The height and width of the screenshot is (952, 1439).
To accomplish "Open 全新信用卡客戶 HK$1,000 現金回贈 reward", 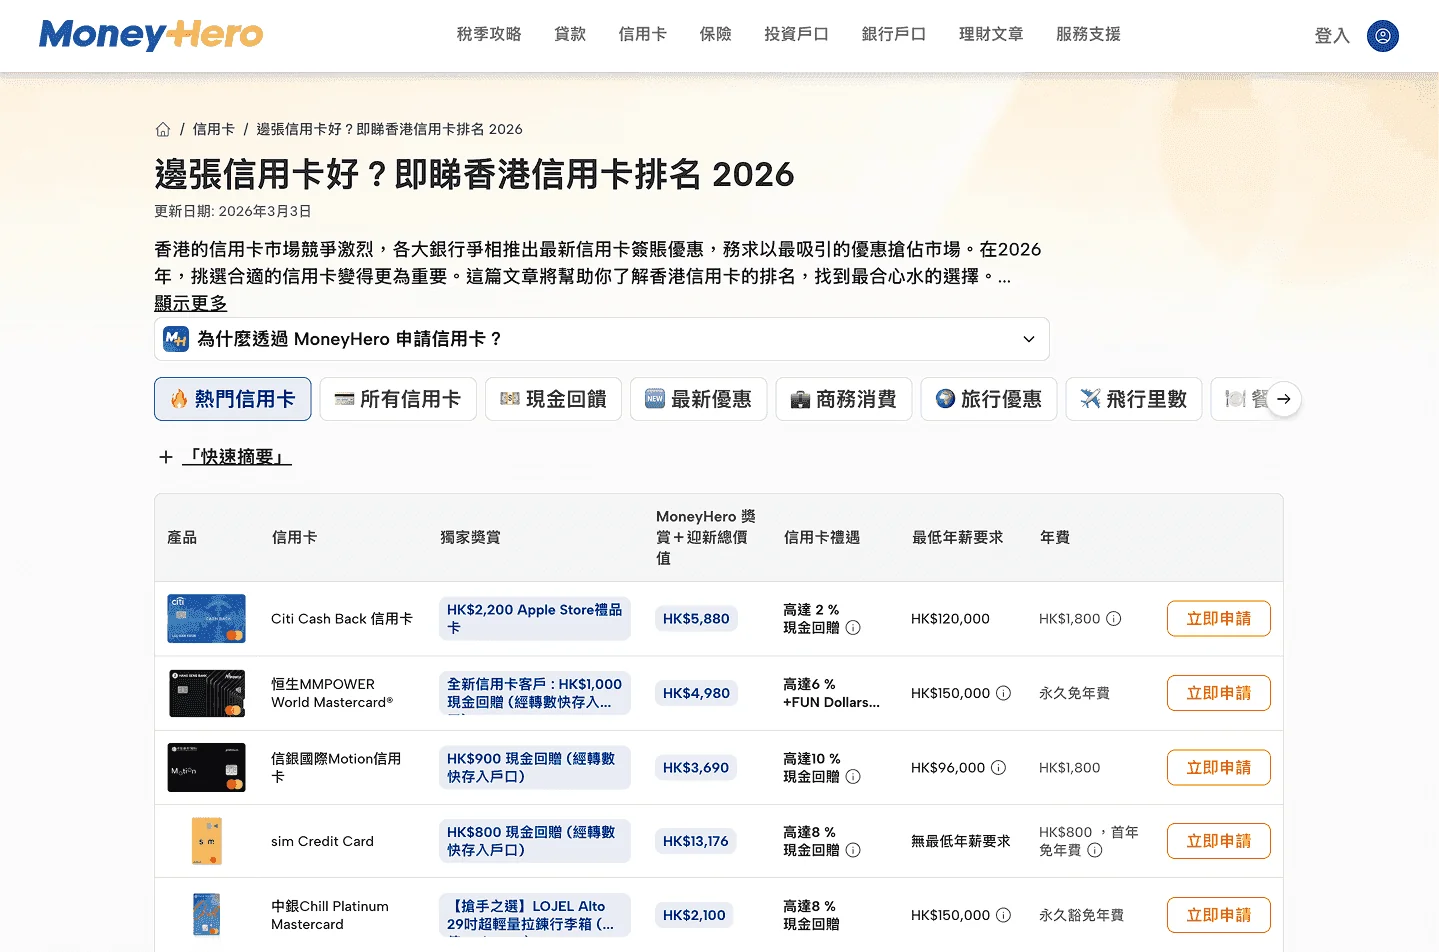I will (x=535, y=693).
